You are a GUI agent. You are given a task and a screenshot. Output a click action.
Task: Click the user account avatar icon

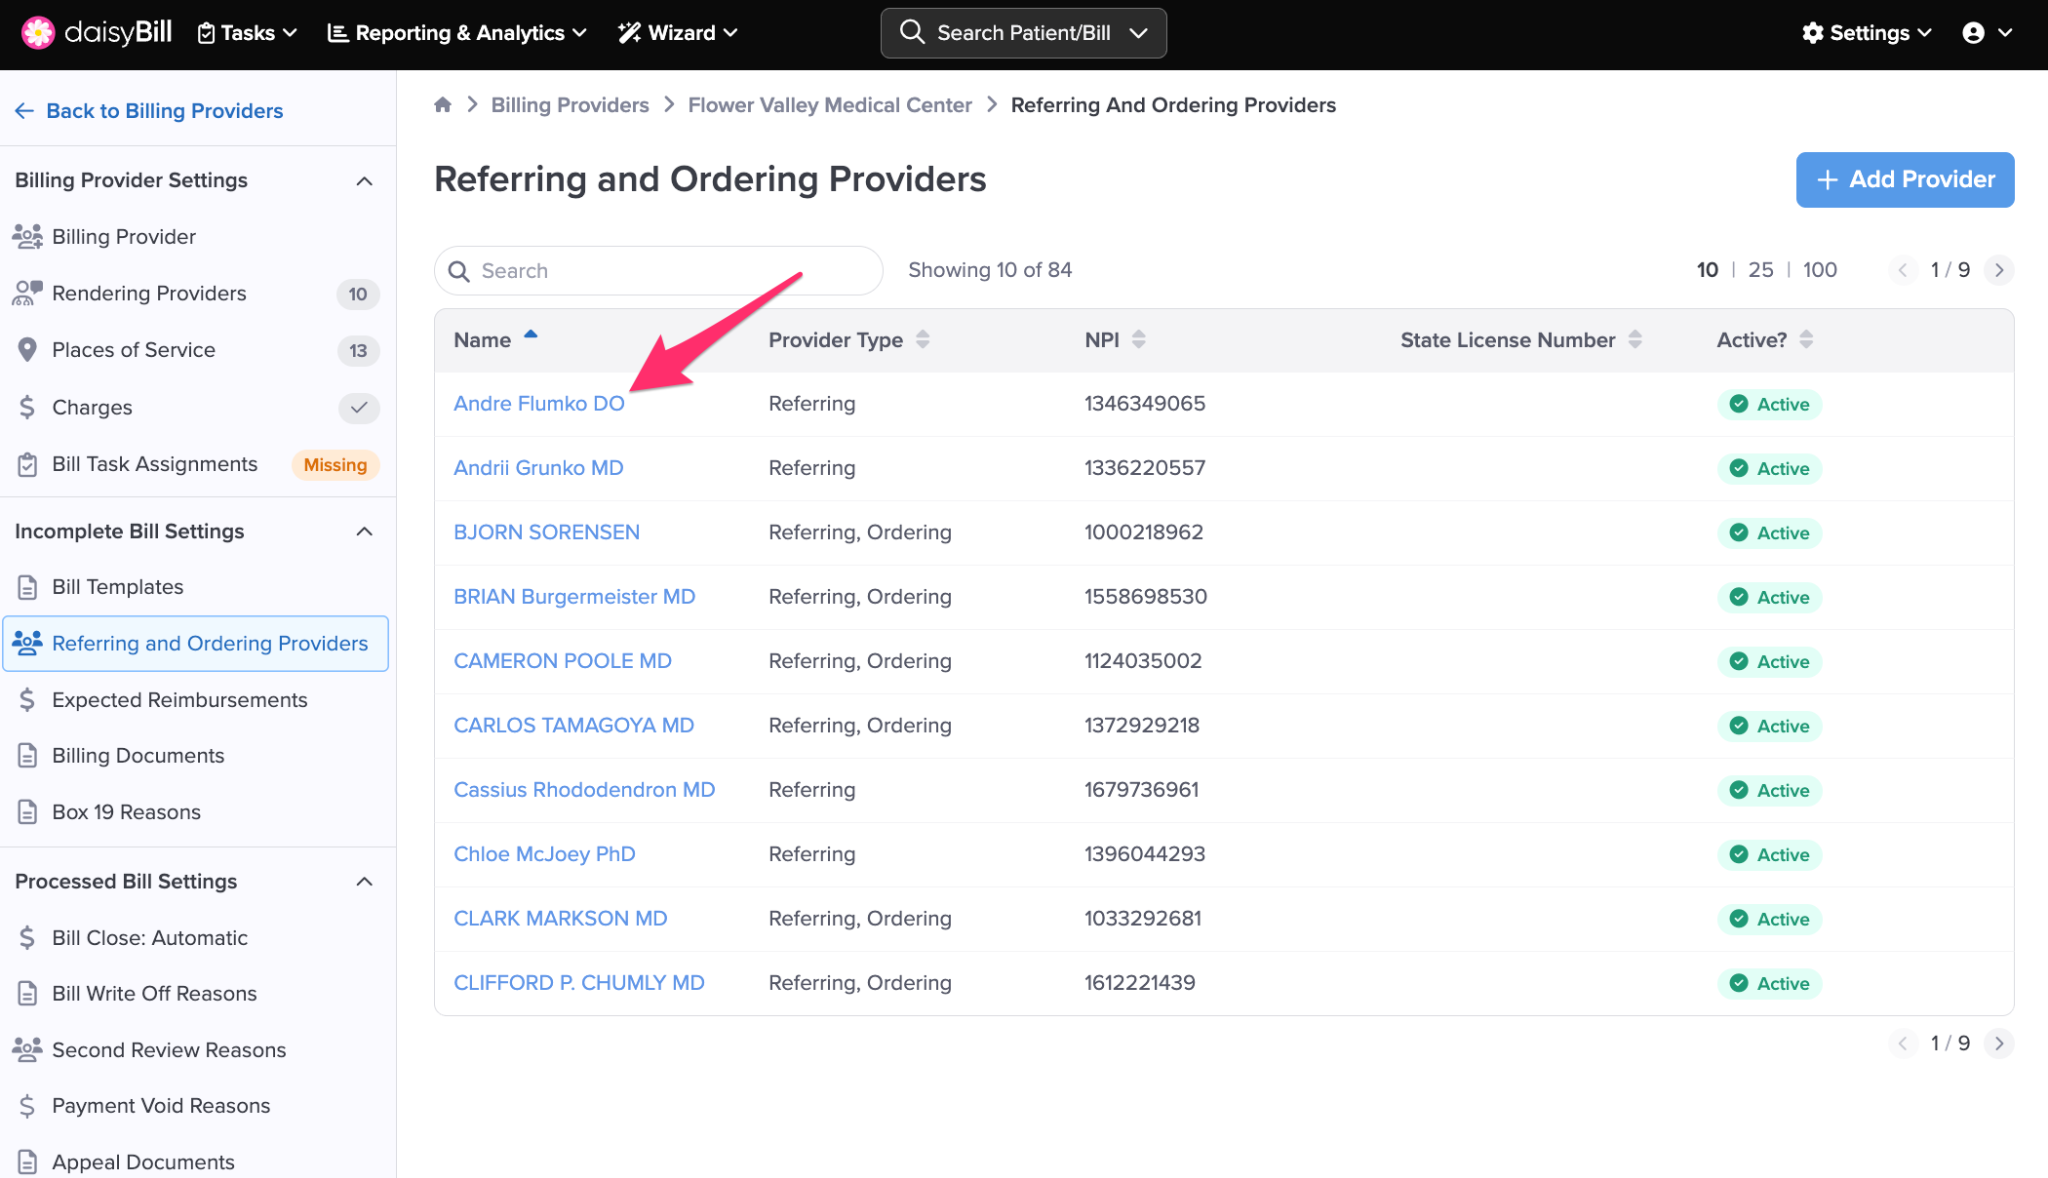pyautogui.click(x=1973, y=33)
